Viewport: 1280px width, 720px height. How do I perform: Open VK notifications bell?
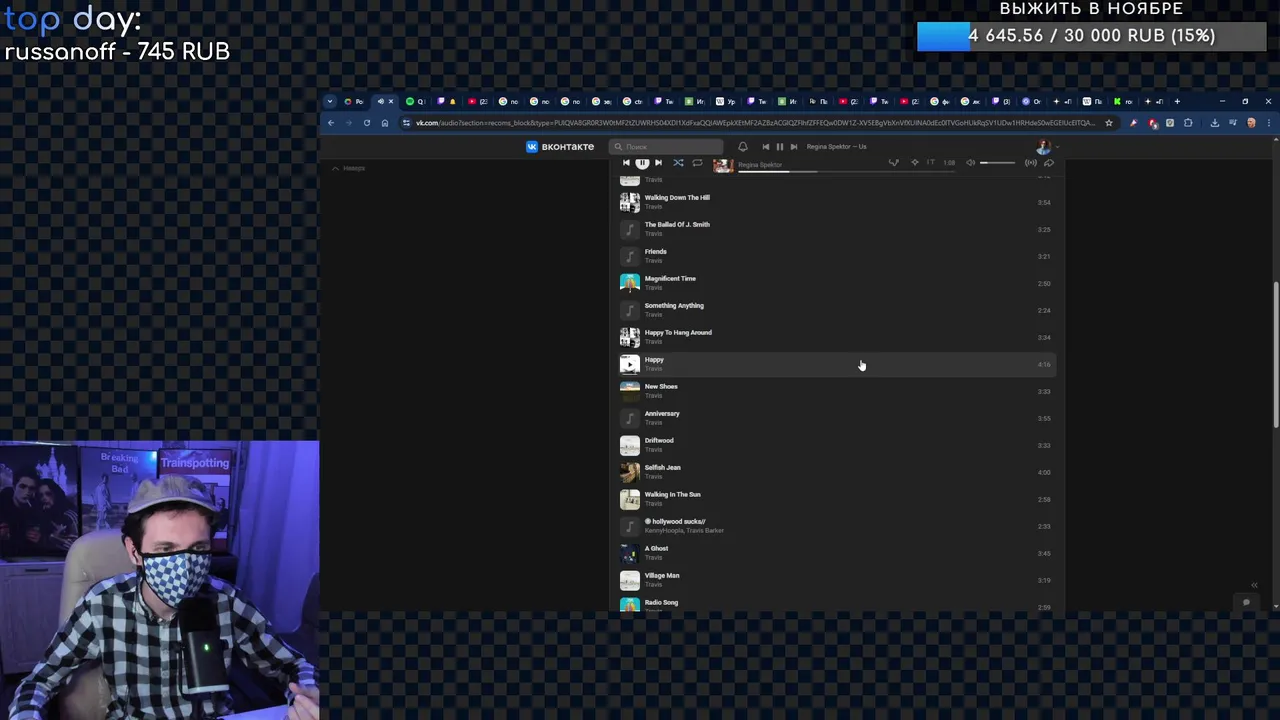(x=742, y=146)
